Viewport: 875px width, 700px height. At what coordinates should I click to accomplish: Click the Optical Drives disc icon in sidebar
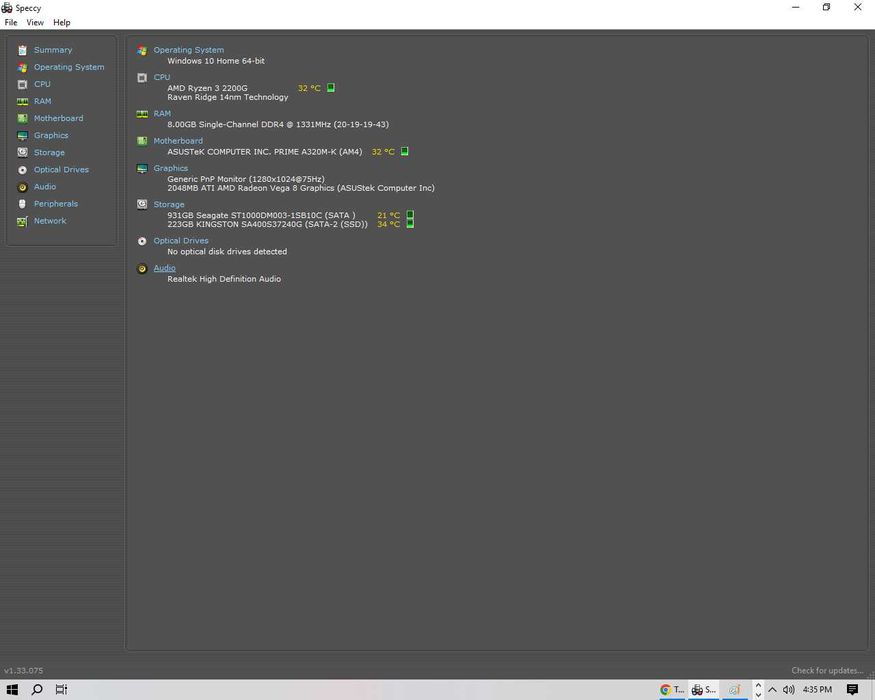[22, 170]
